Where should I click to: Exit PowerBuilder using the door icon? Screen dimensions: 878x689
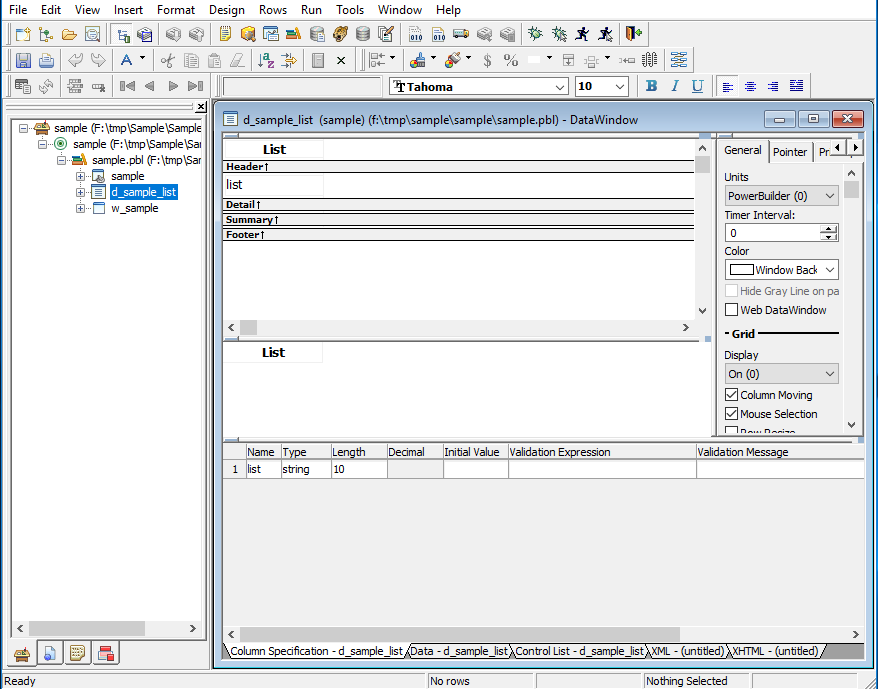pyautogui.click(x=634, y=33)
